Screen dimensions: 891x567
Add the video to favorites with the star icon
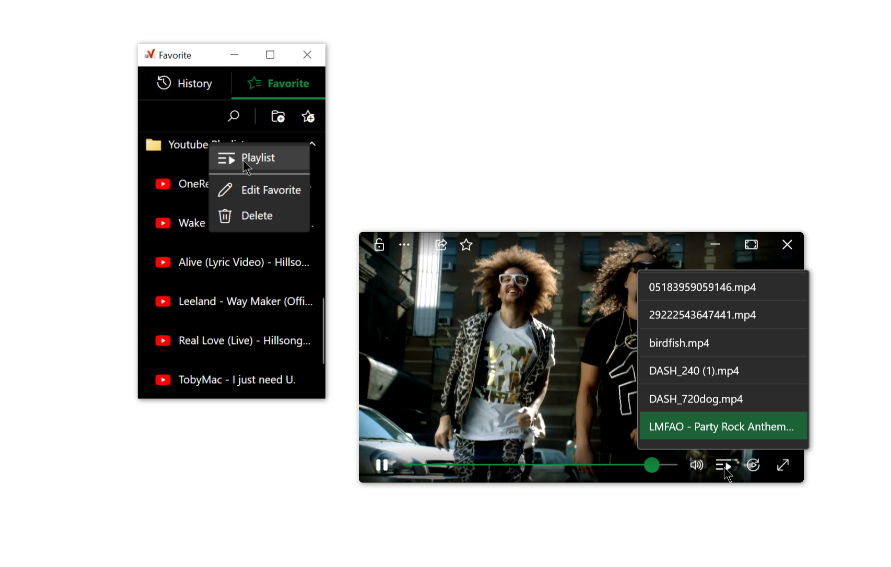tap(466, 245)
